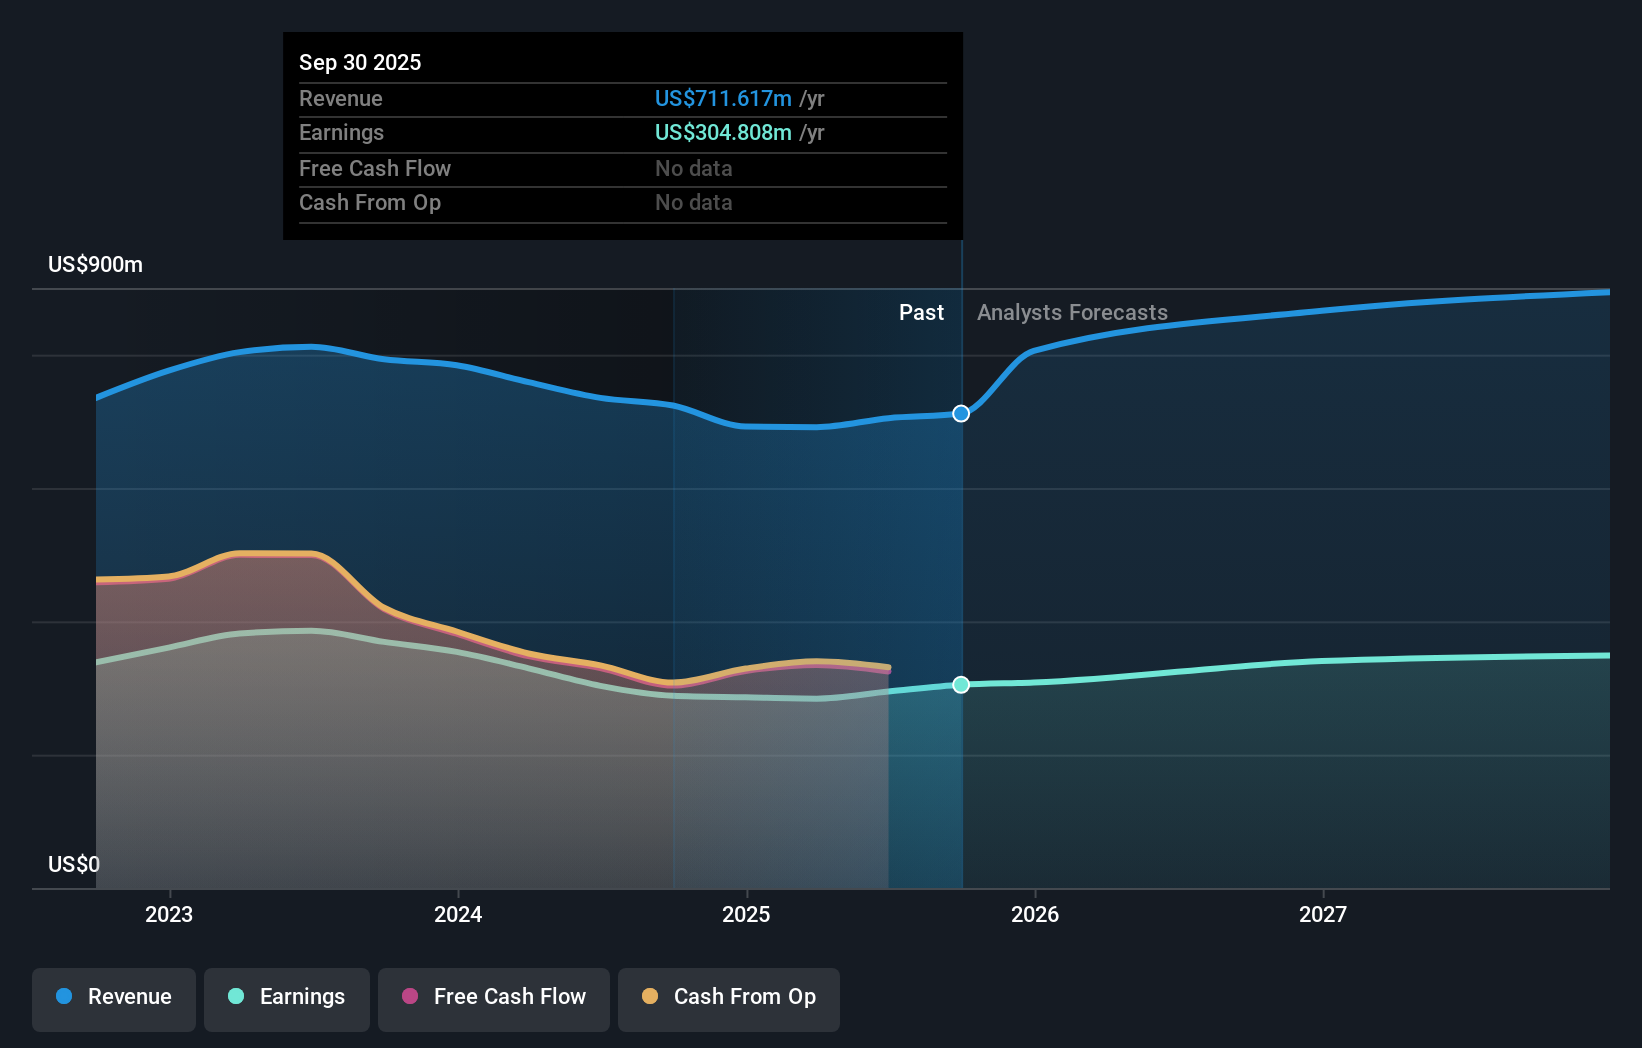Viewport: 1642px width, 1048px height.
Task: Click the 2025 x-axis label
Action: coord(746,915)
